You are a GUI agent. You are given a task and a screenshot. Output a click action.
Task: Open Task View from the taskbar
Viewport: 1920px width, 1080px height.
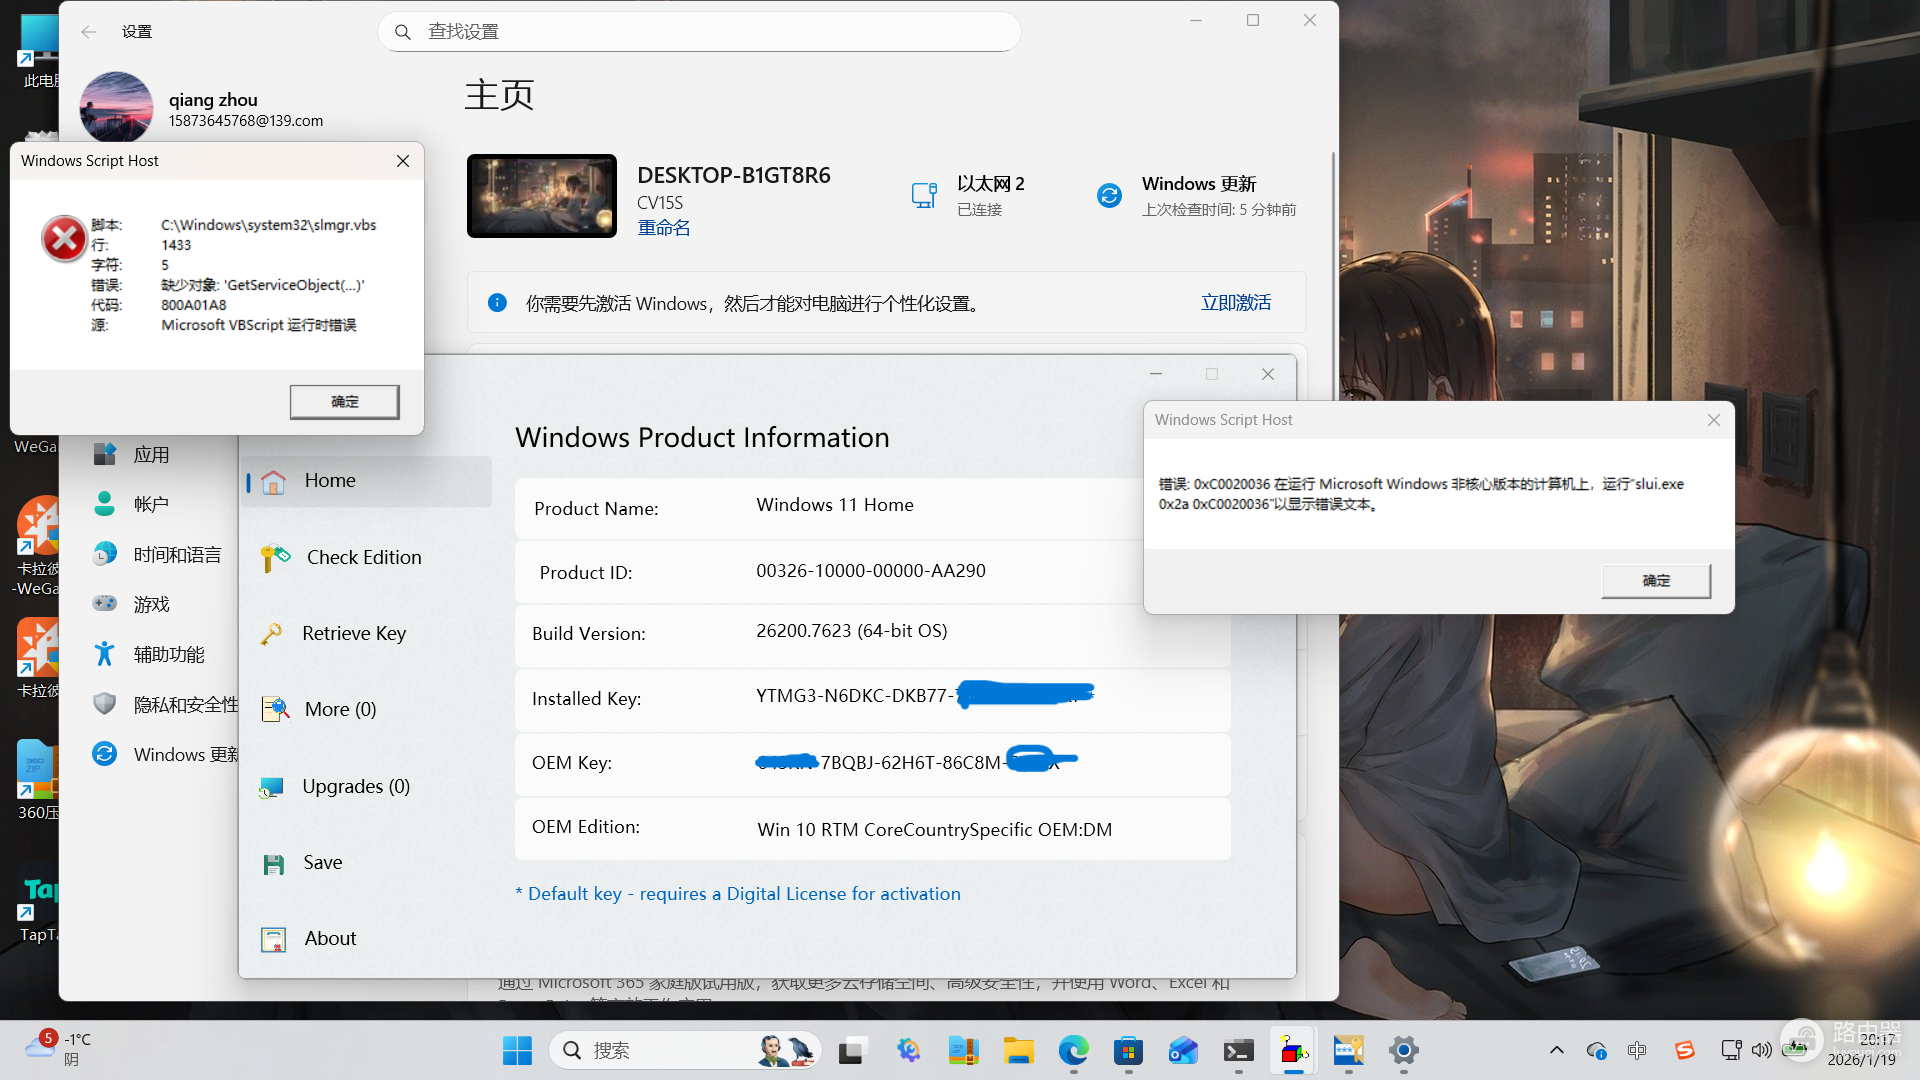pos(851,1051)
